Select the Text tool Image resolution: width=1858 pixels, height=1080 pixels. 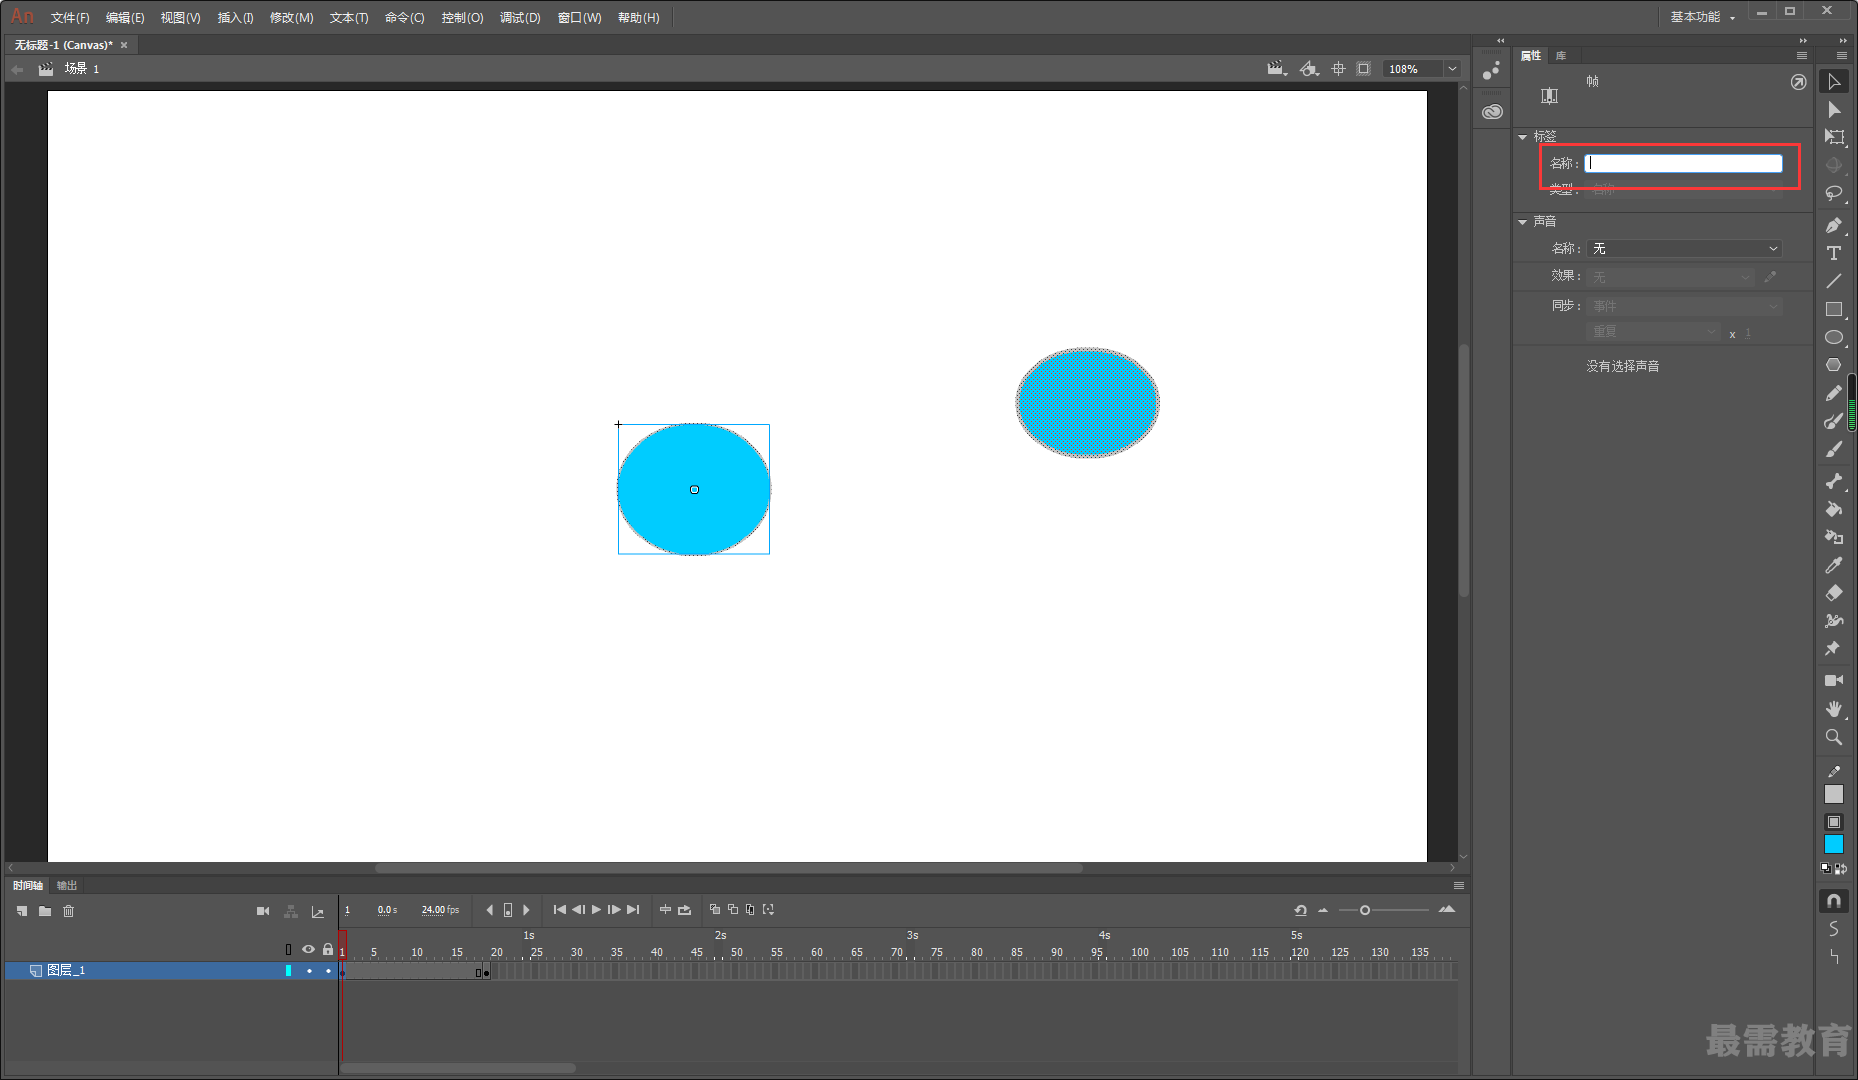[x=1833, y=253]
